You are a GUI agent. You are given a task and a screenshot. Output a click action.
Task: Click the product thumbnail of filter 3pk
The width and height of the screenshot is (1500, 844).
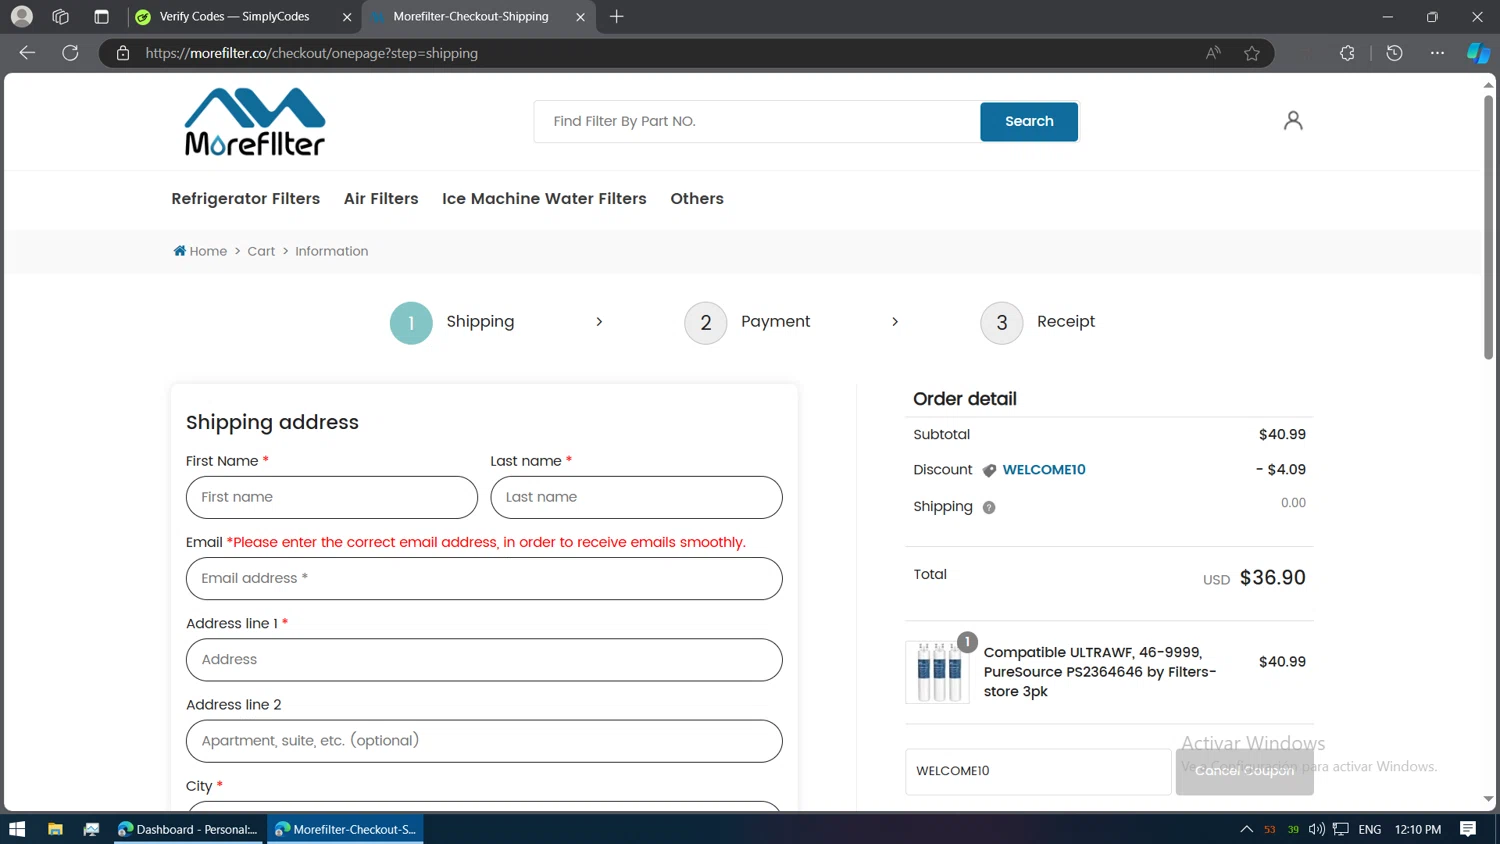(937, 672)
